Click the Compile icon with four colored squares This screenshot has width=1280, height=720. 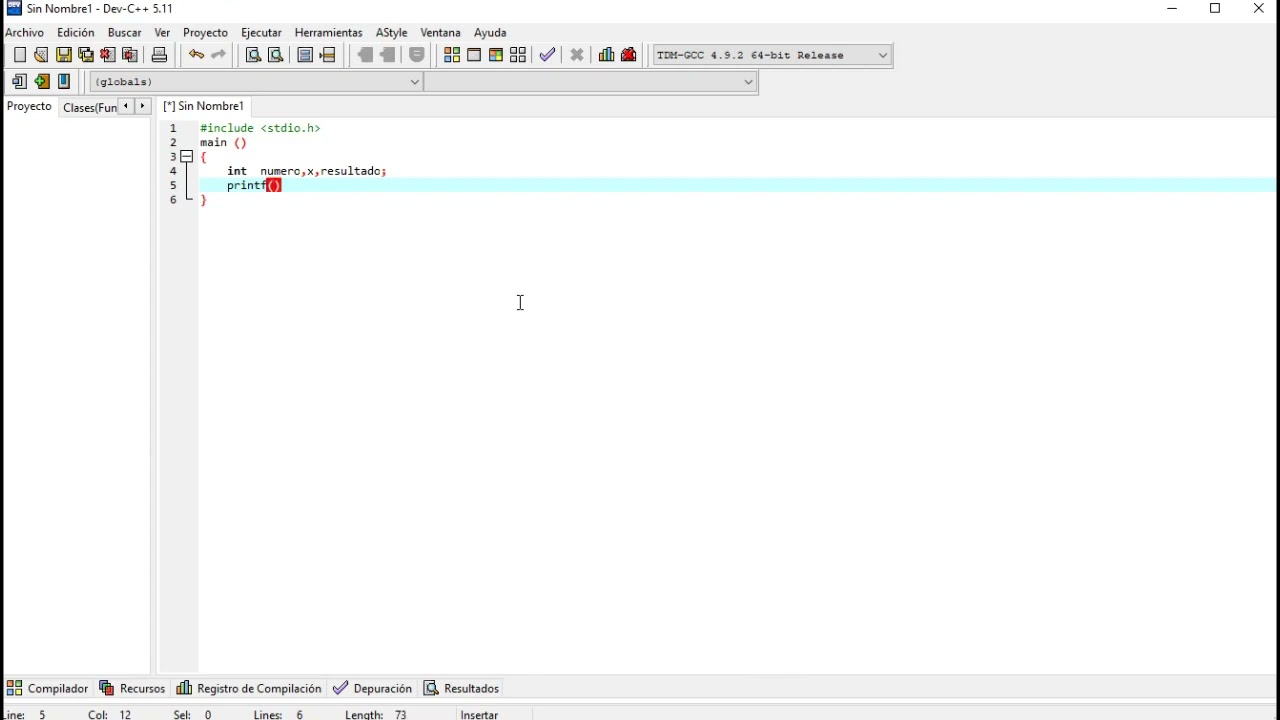point(452,55)
